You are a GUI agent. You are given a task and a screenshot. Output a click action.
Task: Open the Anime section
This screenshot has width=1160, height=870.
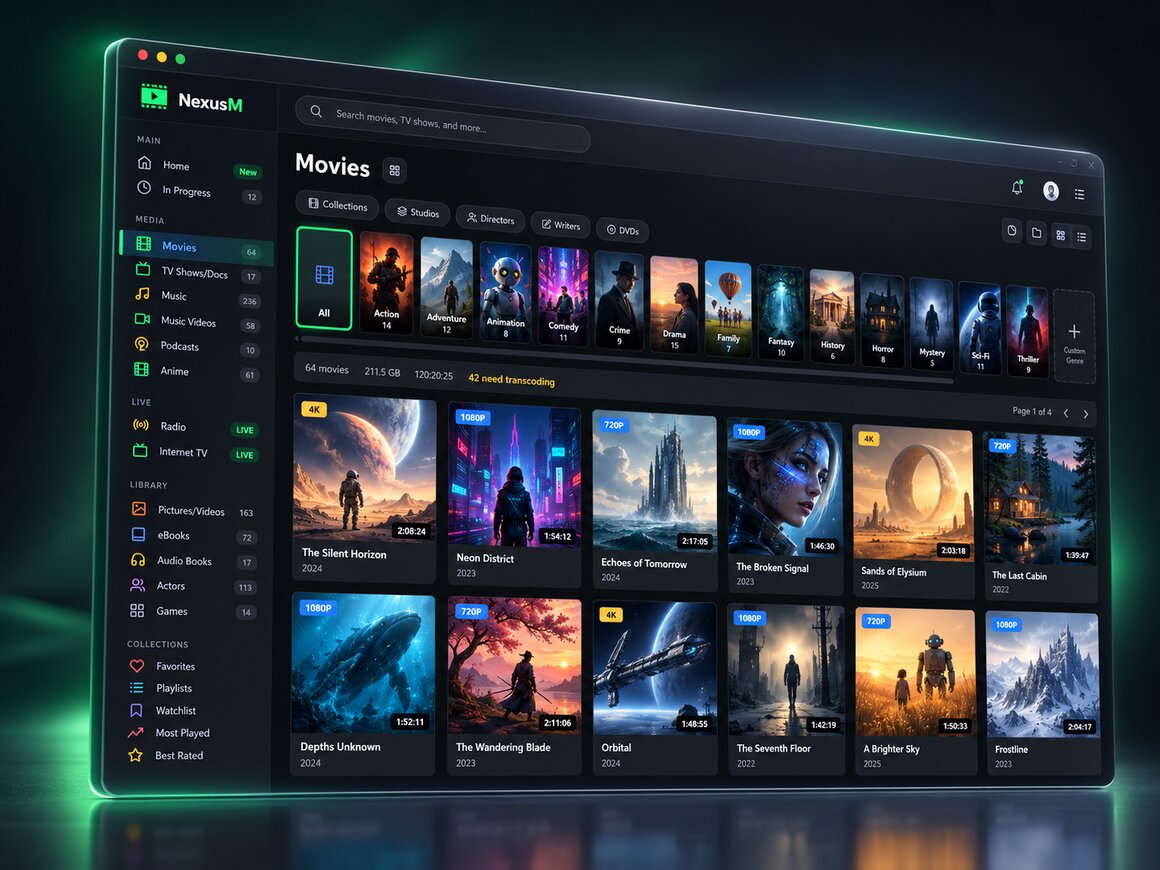pyautogui.click(x=195, y=371)
